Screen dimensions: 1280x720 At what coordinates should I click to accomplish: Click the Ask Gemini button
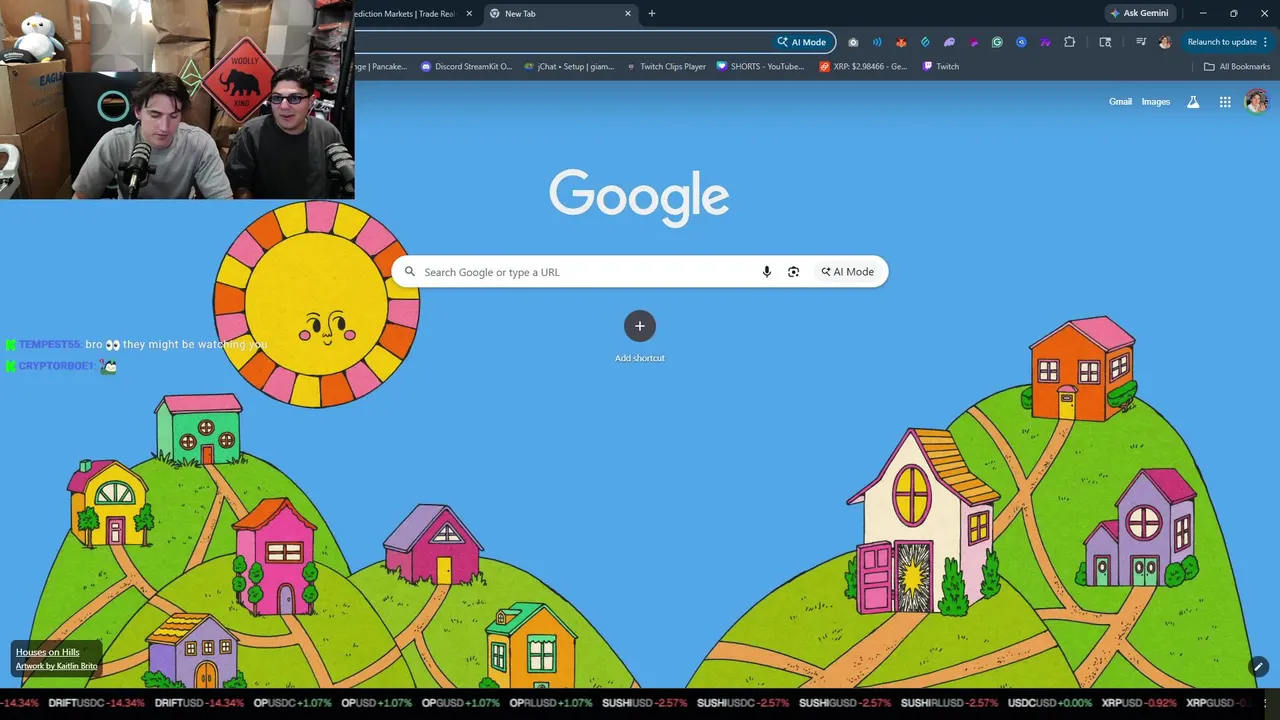pos(1139,14)
